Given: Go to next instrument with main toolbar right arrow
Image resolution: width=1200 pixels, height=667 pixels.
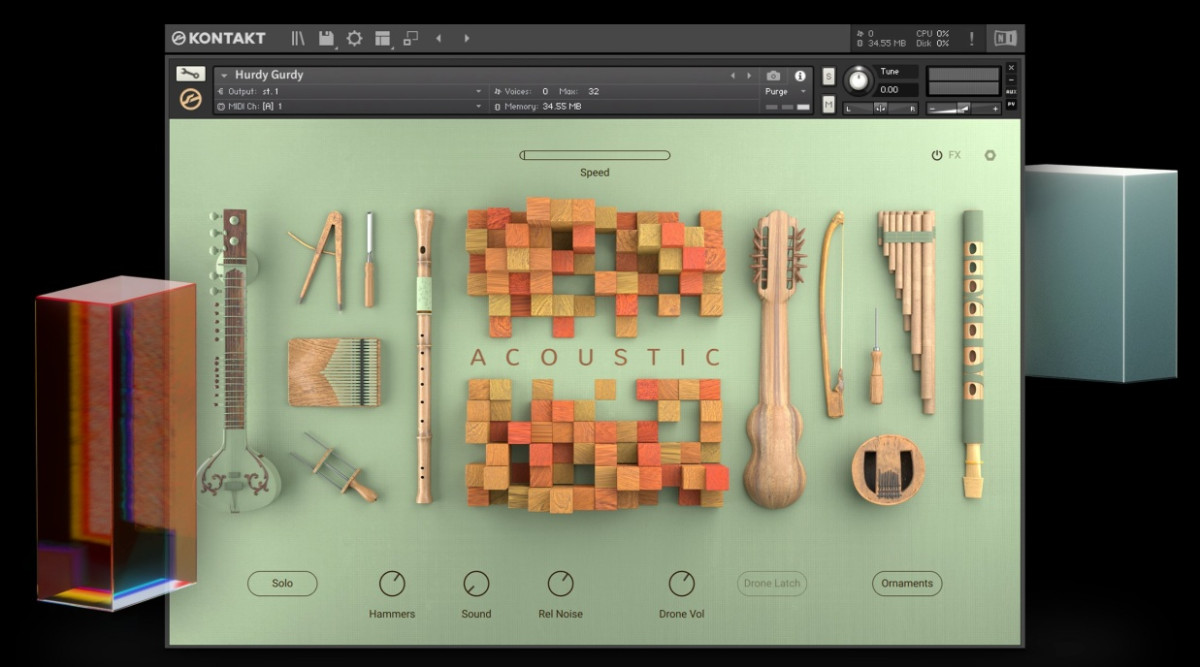Looking at the screenshot, I should [x=466, y=39].
